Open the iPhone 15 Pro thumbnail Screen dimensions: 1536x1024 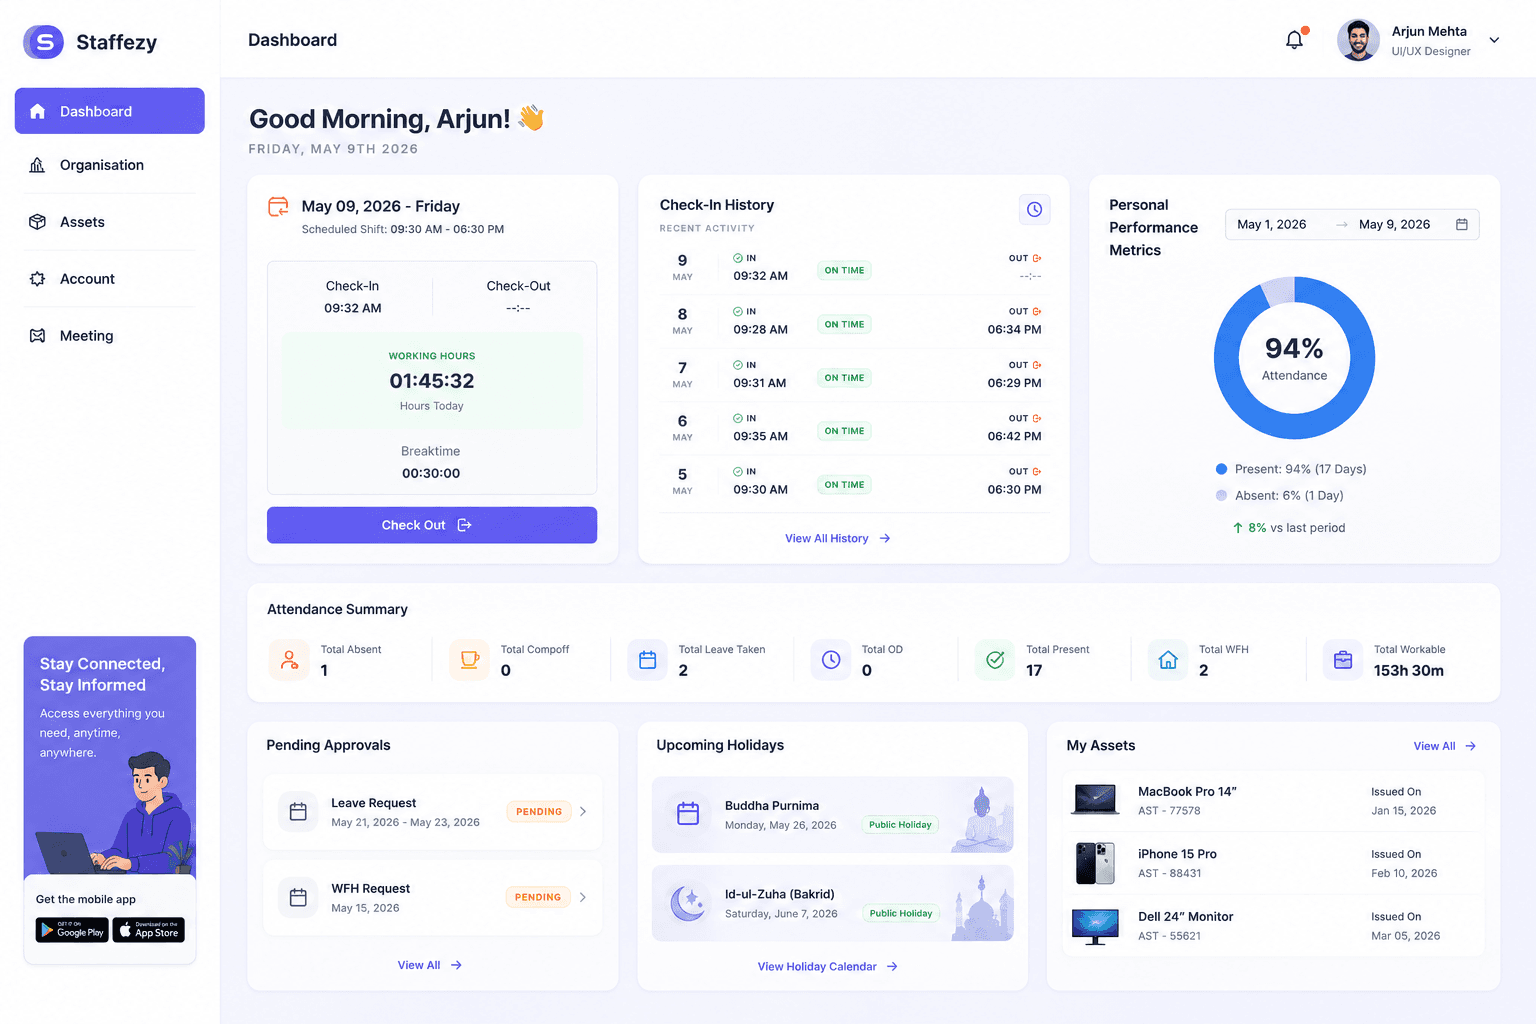1095,863
